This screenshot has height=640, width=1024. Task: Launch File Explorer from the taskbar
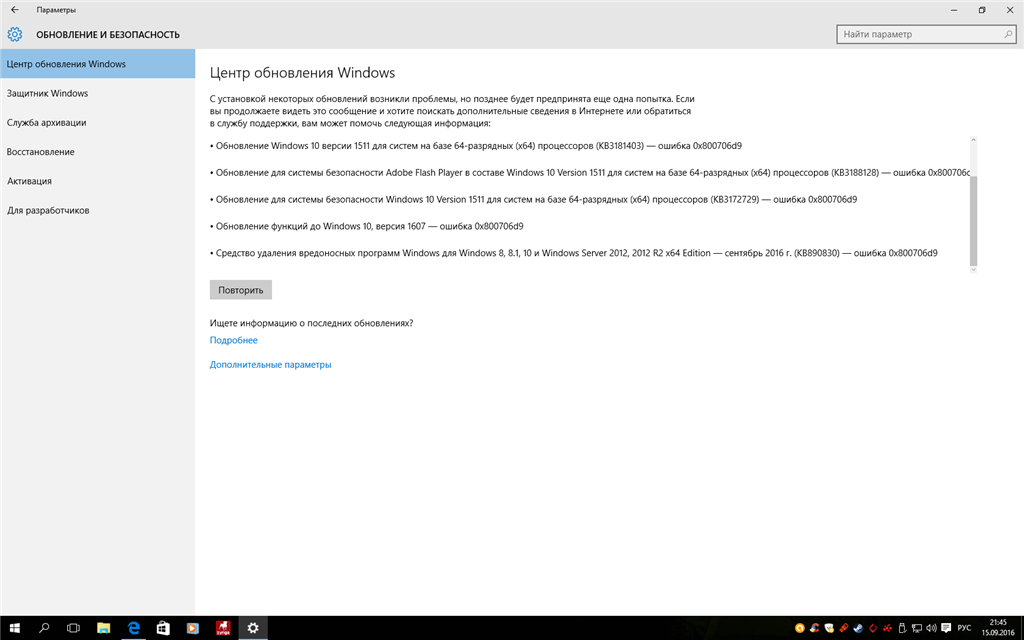click(103, 628)
